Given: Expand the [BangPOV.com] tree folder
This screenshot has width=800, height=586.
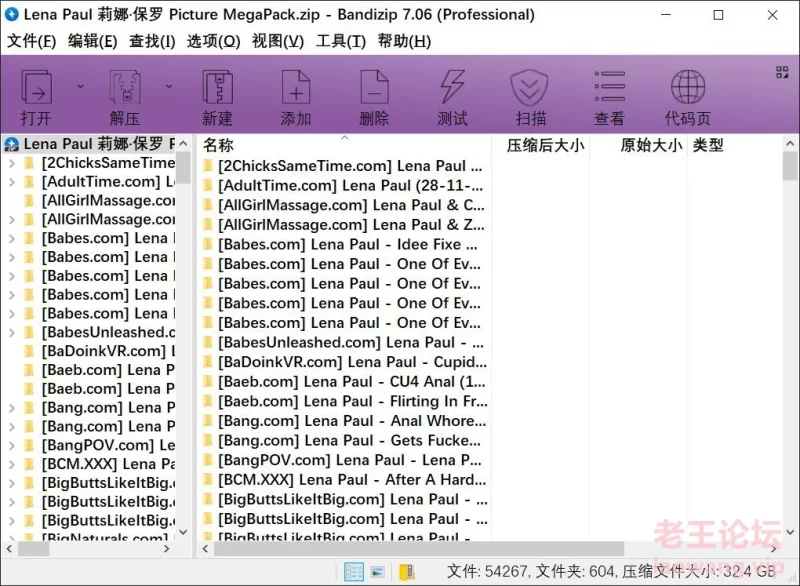Looking at the screenshot, I should click(12, 445).
